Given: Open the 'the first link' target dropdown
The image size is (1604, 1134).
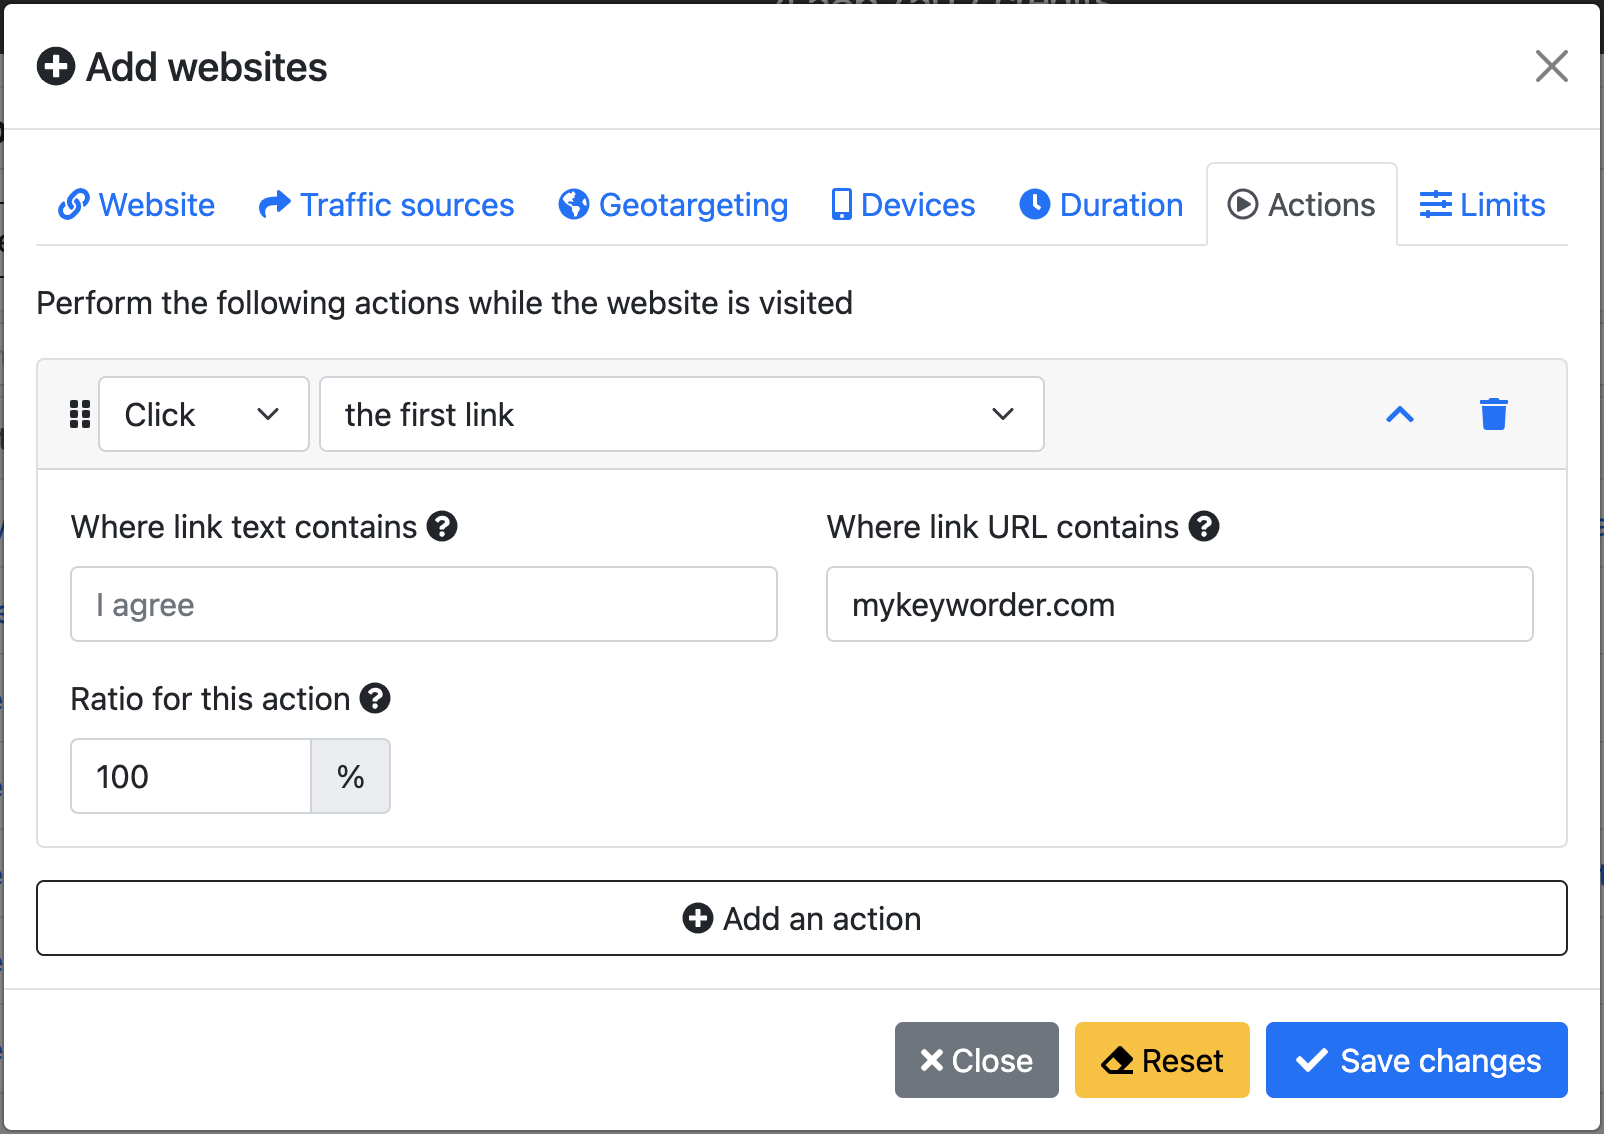Looking at the screenshot, I should (682, 414).
